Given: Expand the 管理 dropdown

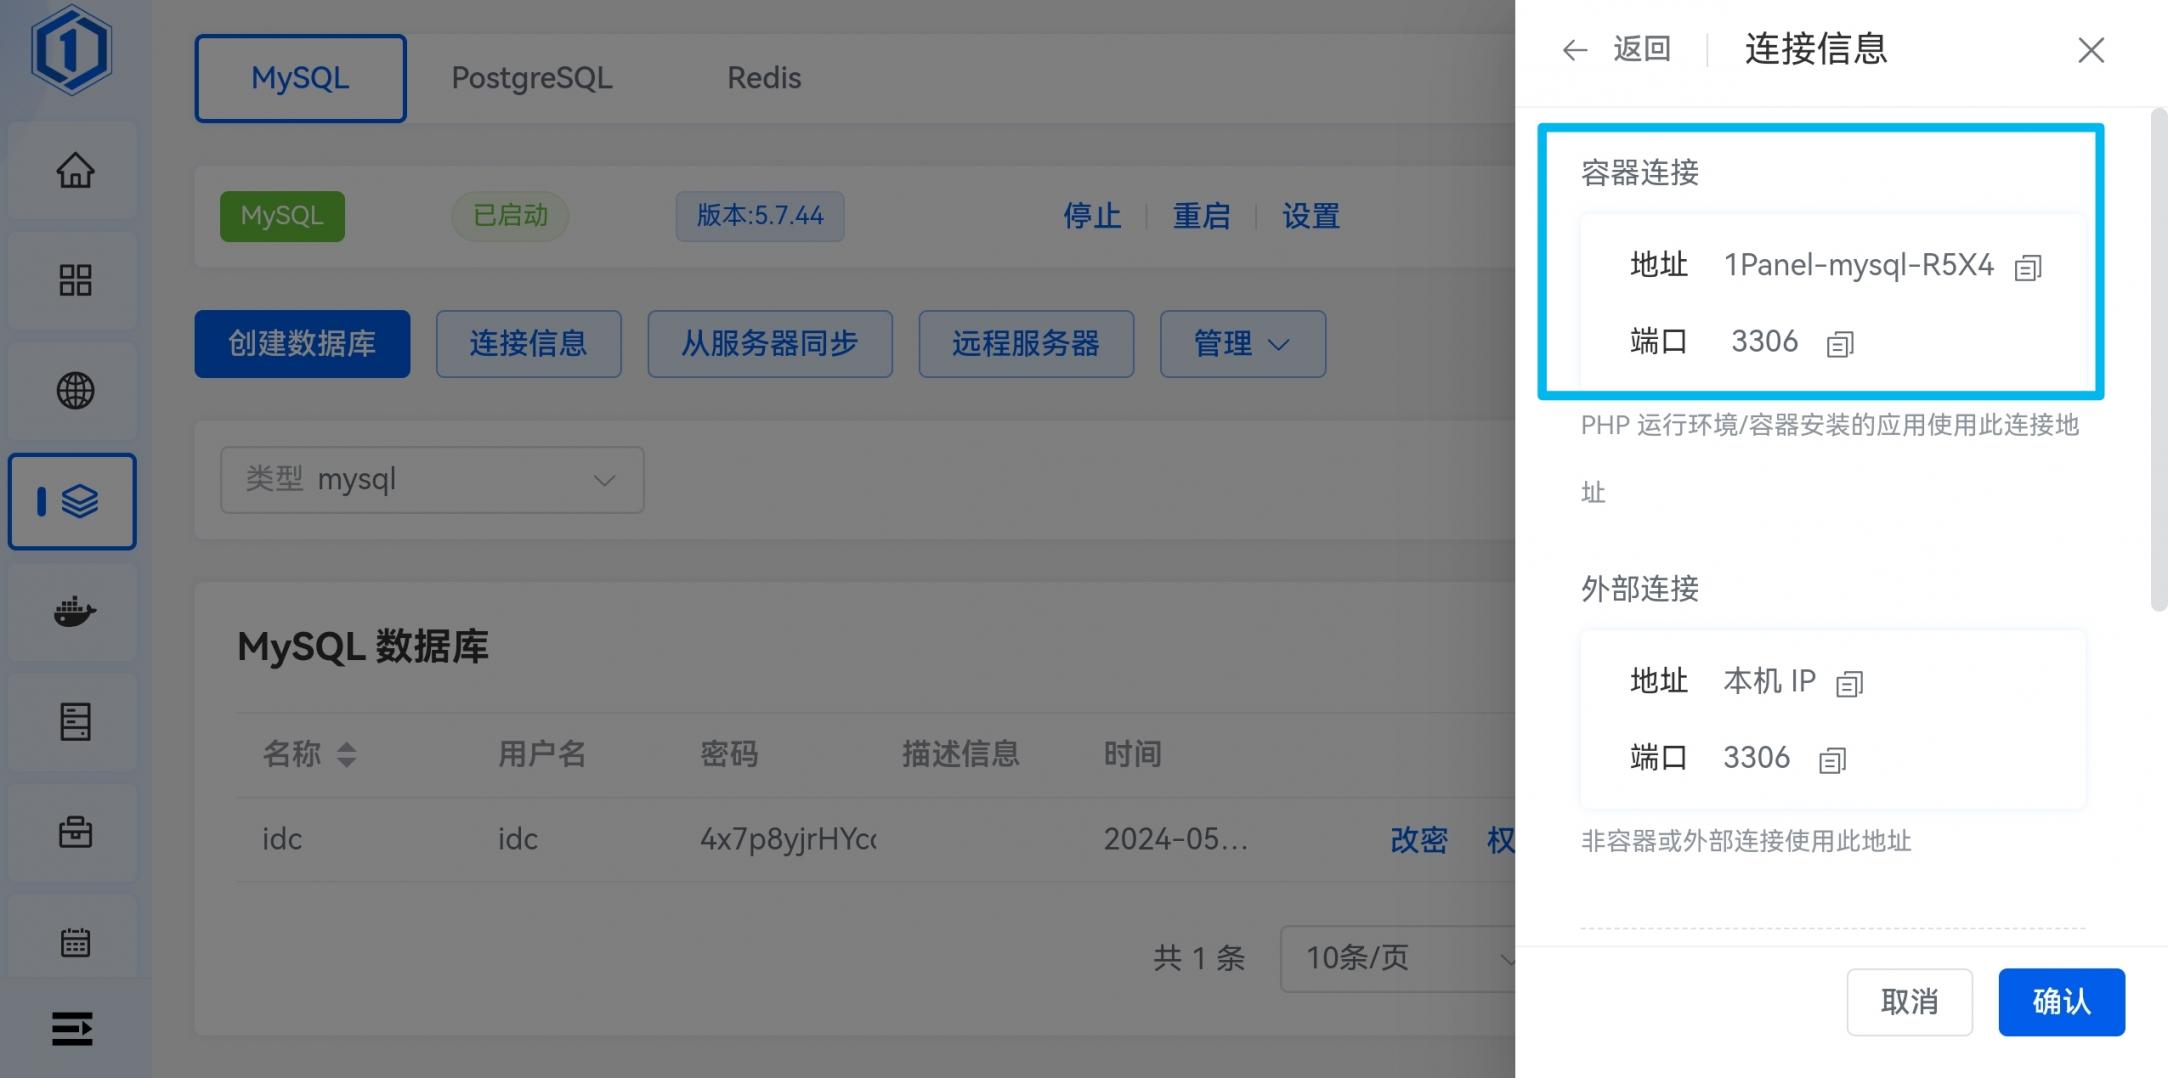Looking at the screenshot, I should [1243, 344].
